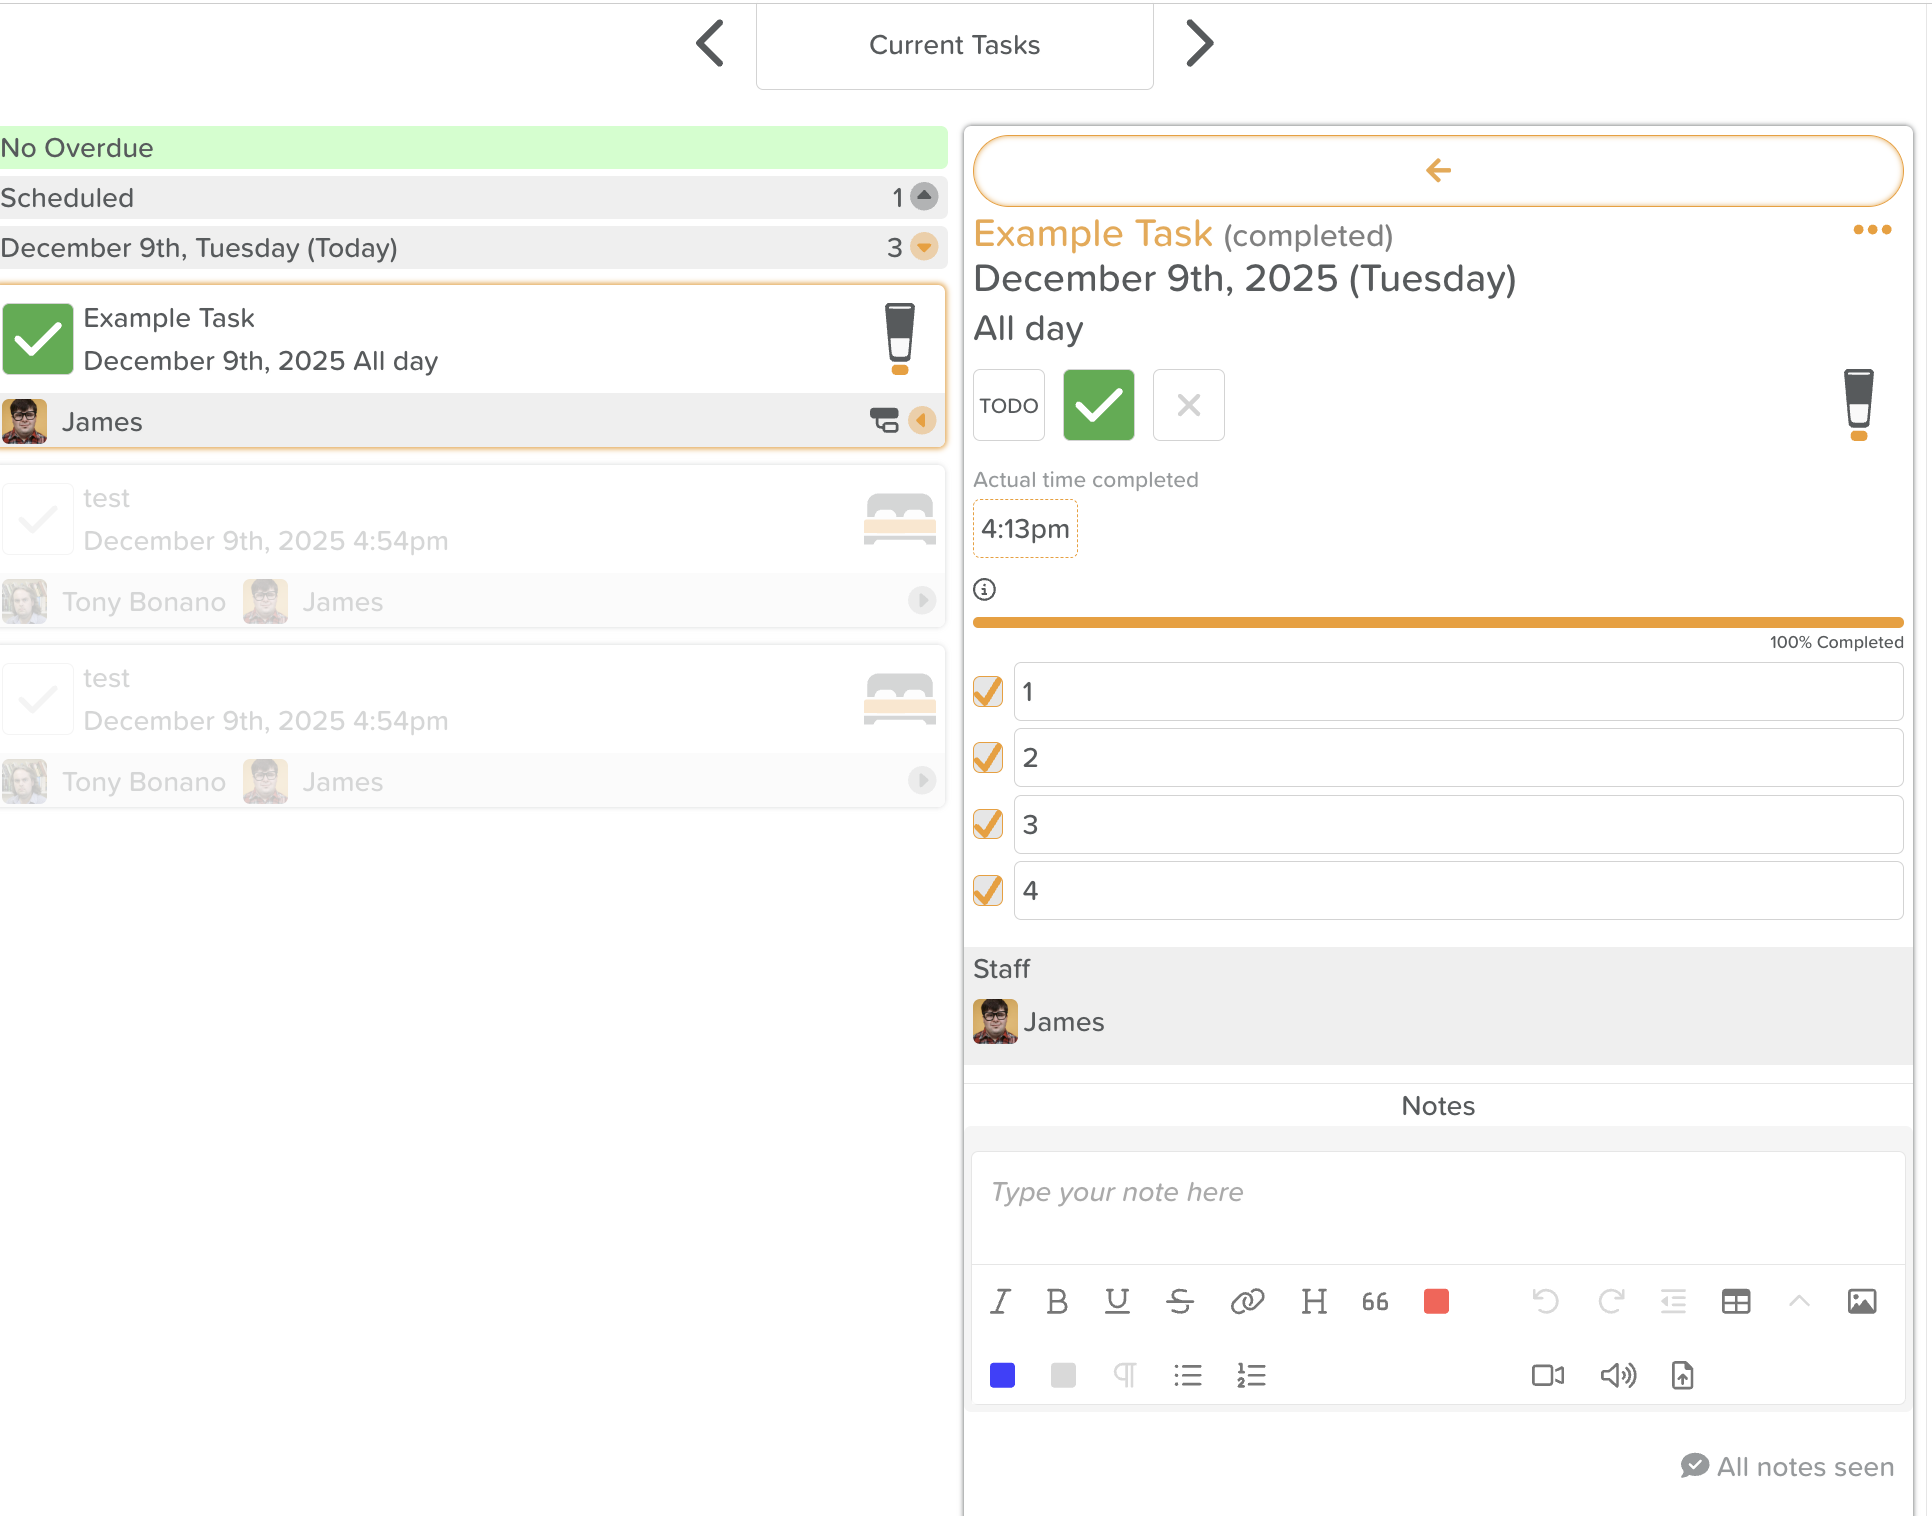
Task: Click the italic formatting icon
Action: click(x=1000, y=1301)
